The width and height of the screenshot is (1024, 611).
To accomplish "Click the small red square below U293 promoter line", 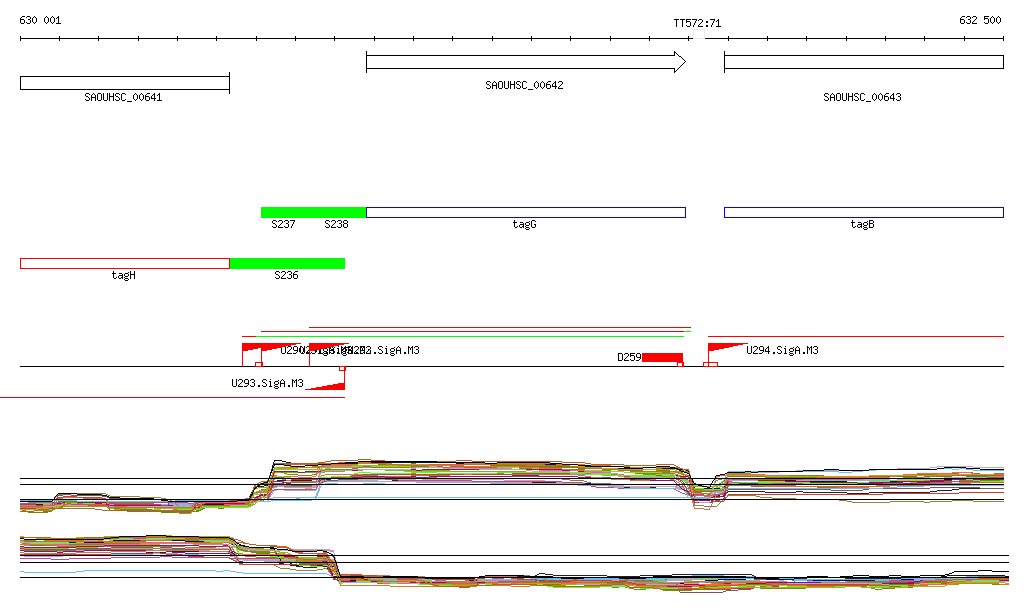I will 343,369.
